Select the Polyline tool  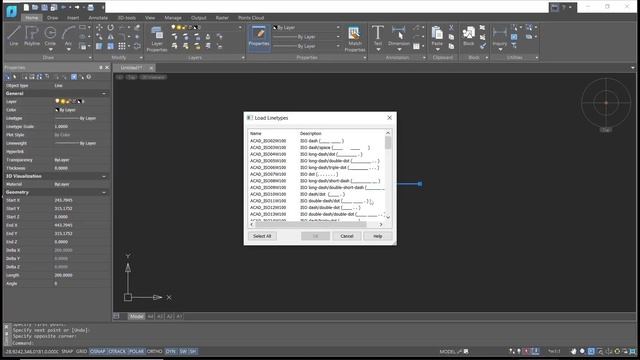(x=32, y=36)
